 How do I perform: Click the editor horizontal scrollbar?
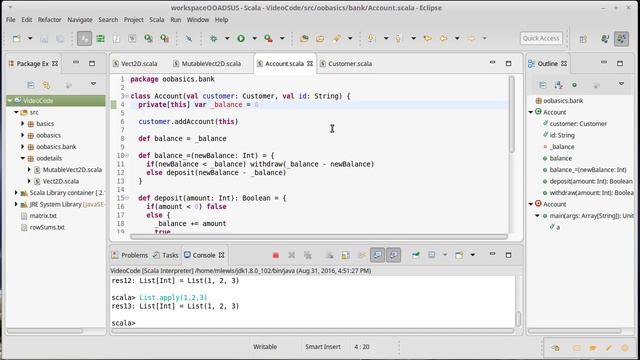tap(319, 236)
